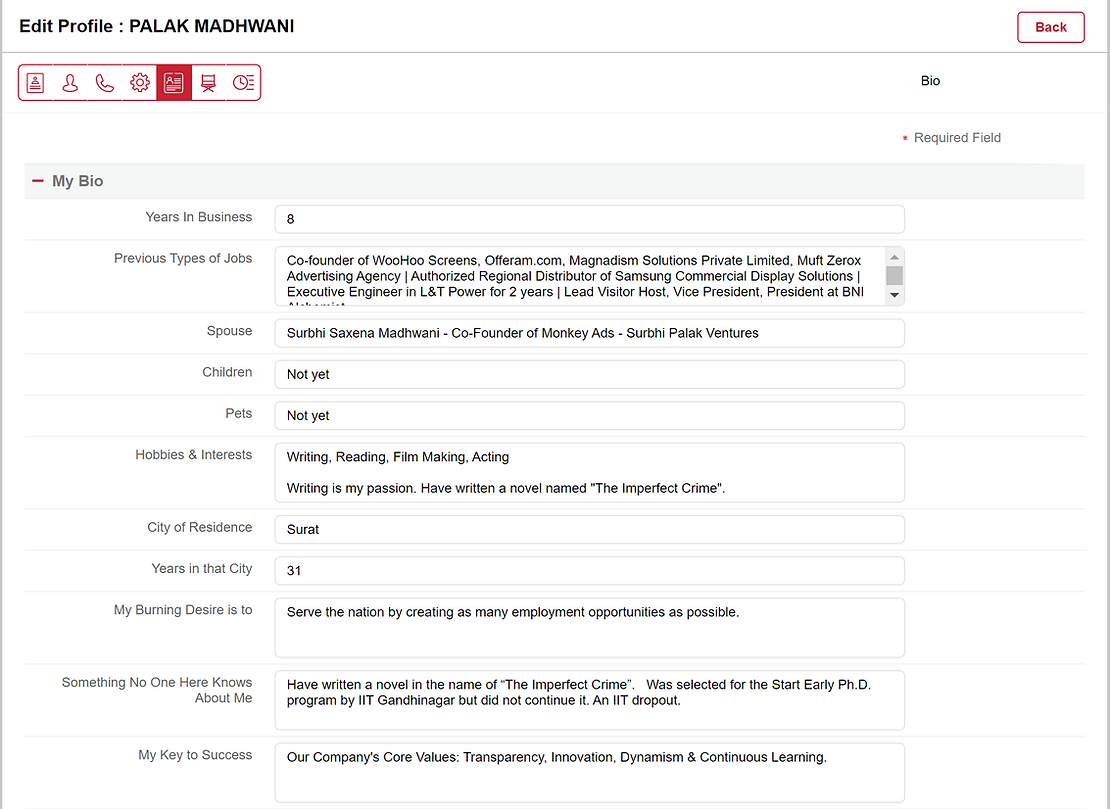Collapse the My Bio section
Viewport: 1110px width, 809px height.
[38, 181]
